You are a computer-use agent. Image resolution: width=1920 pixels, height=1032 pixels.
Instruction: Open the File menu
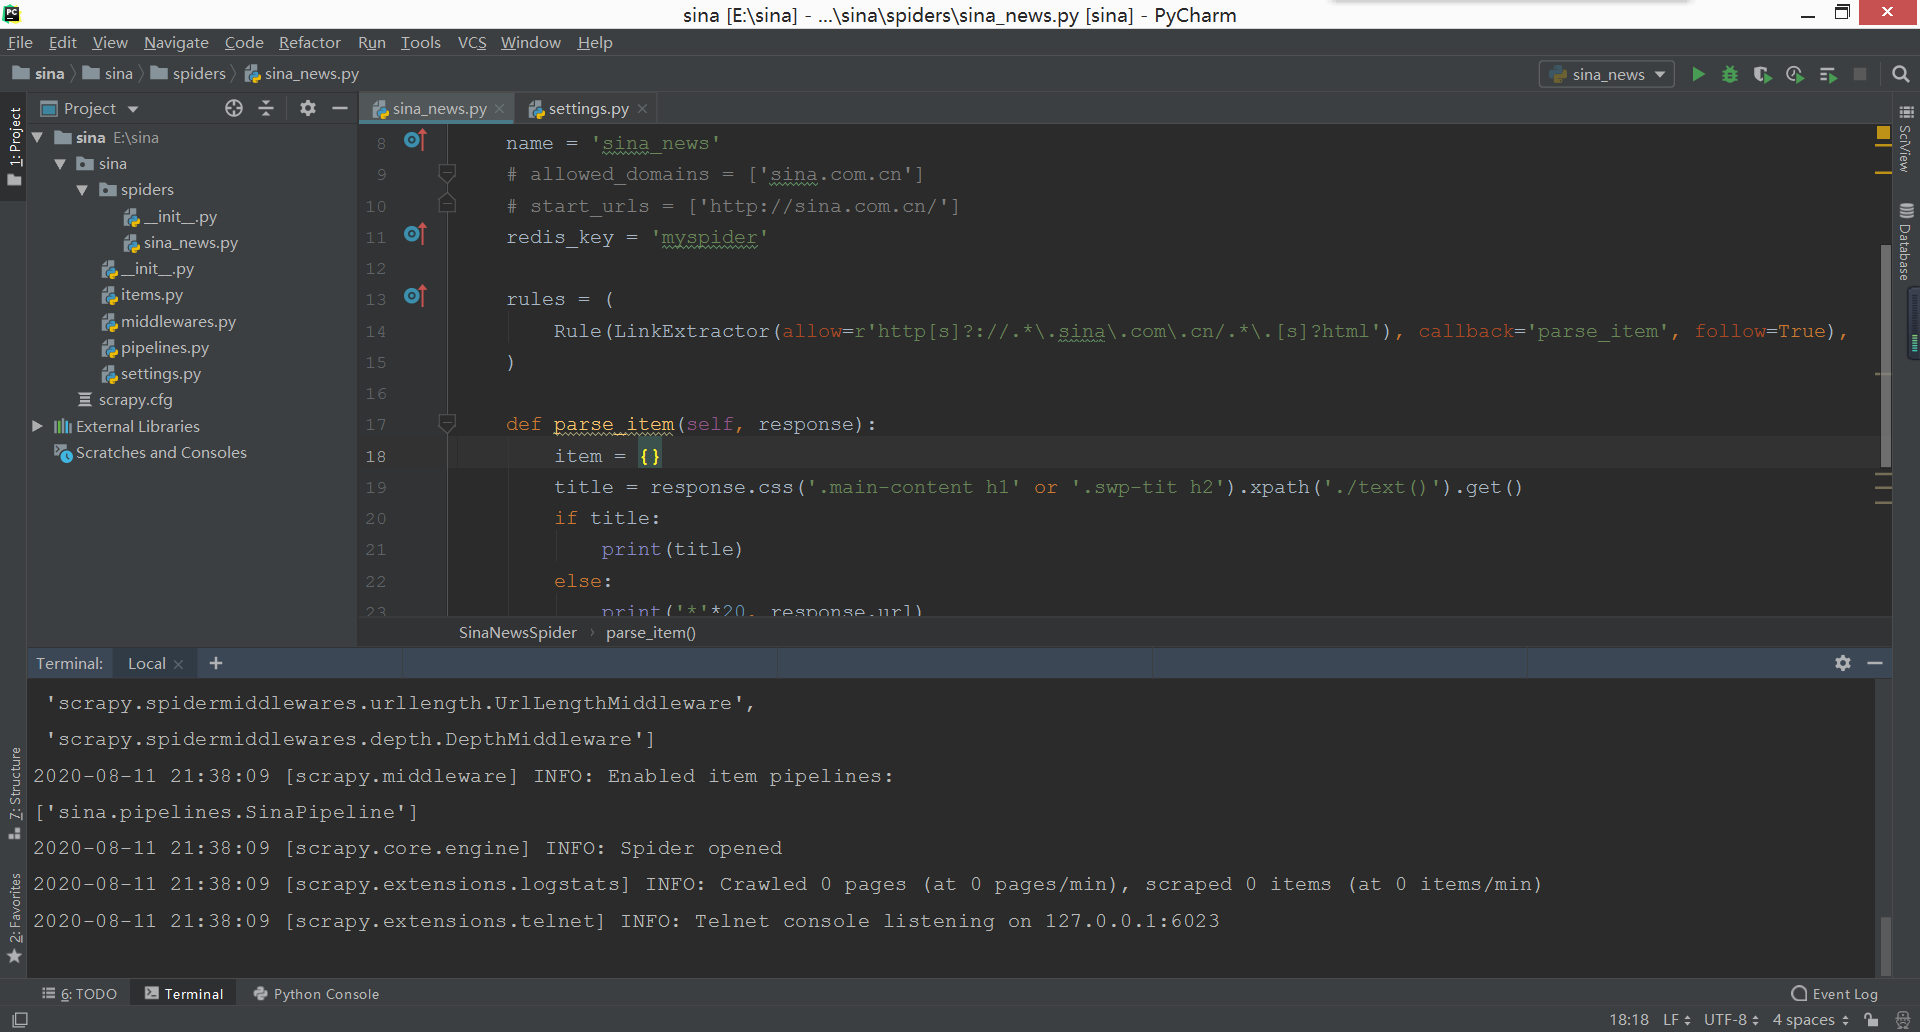click(20, 42)
